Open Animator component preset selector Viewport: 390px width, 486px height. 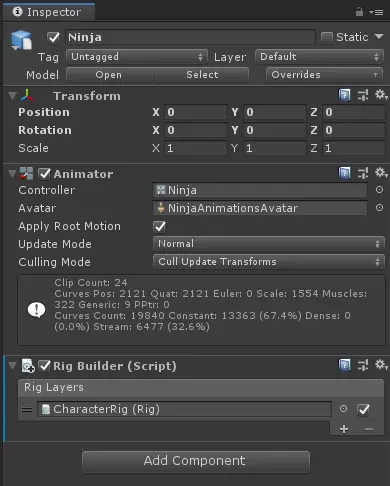[363, 173]
